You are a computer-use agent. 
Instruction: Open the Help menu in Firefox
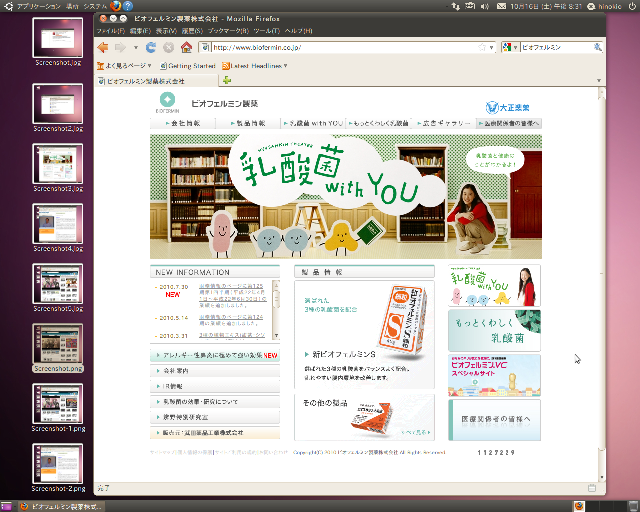tap(298, 31)
